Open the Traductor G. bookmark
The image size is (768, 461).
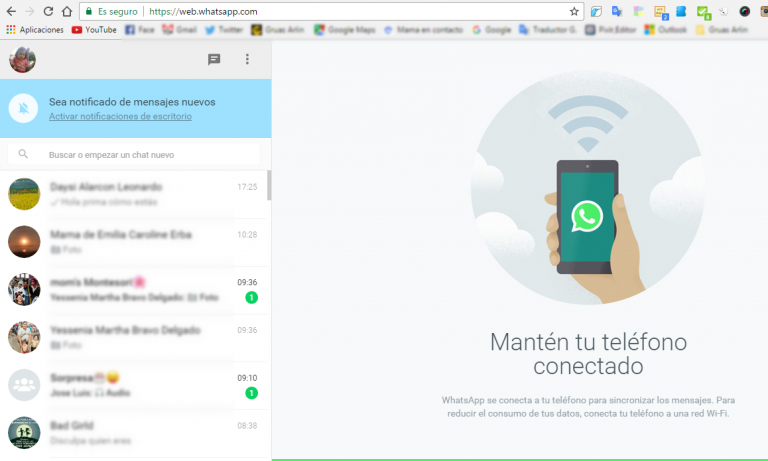[x=548, y=30]
